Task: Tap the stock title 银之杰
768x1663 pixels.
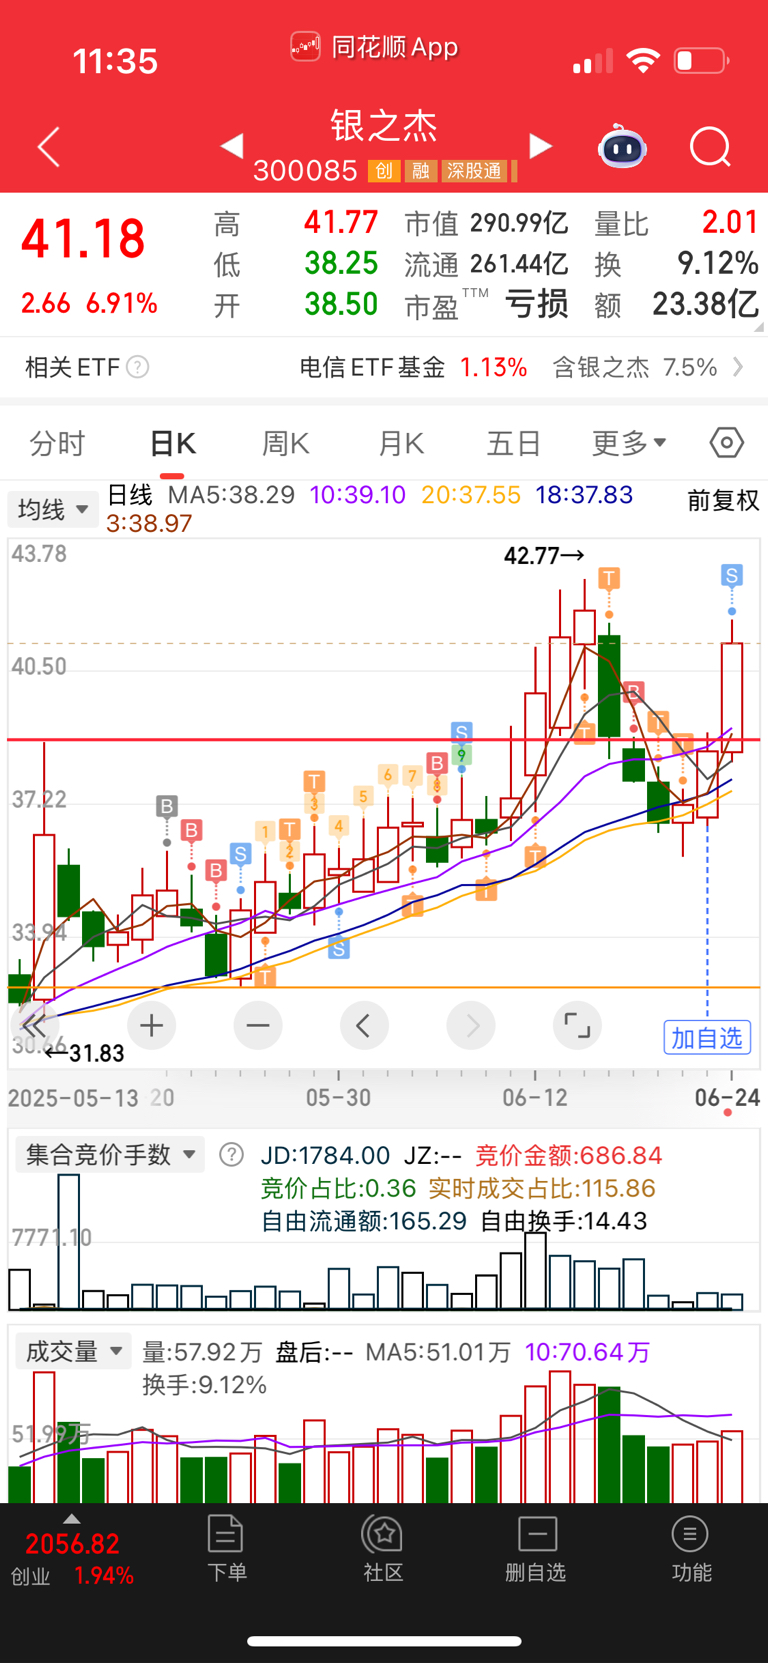Action: [384, 126]
